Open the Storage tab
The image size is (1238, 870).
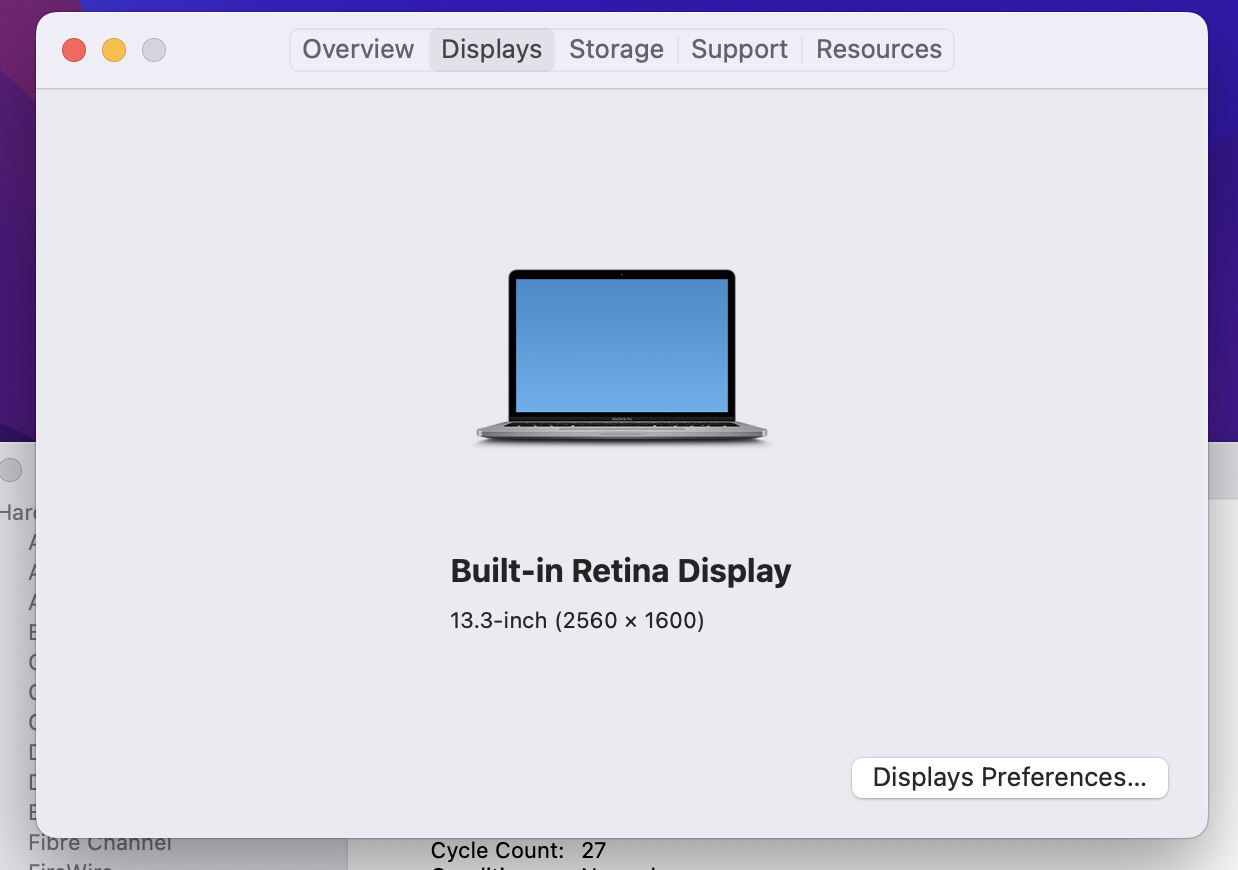[x=616, y=50]
